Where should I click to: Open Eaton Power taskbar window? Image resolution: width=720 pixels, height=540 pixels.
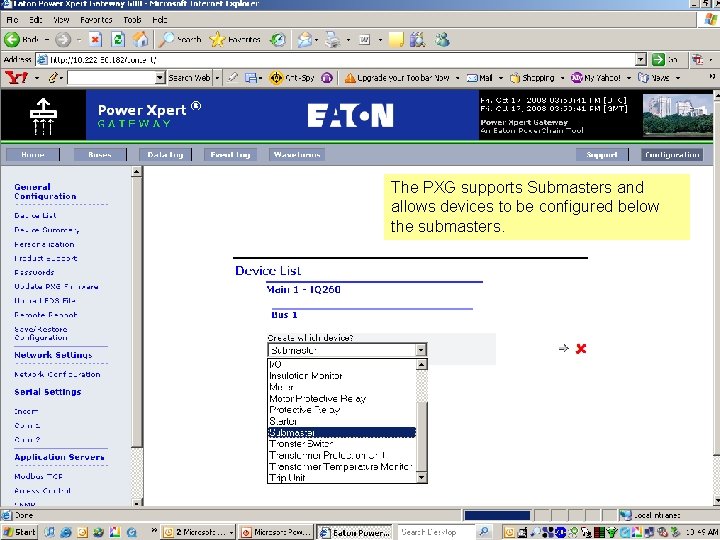pyautogui.click(x=354, y=532)
